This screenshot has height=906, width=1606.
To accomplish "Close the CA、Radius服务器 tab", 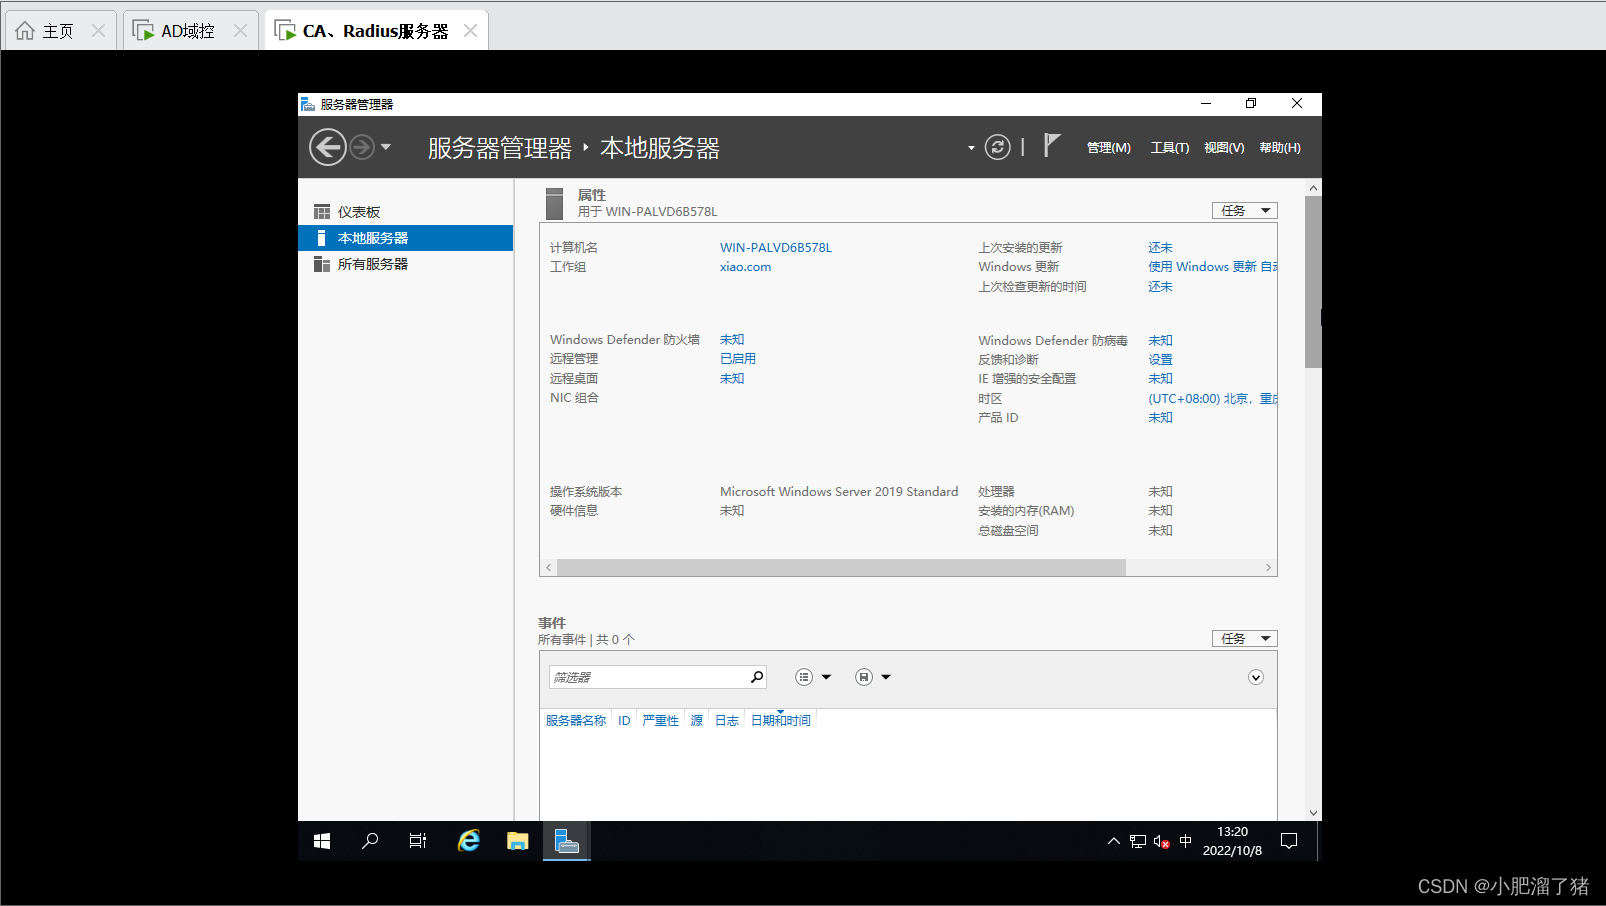I will 470,31.
